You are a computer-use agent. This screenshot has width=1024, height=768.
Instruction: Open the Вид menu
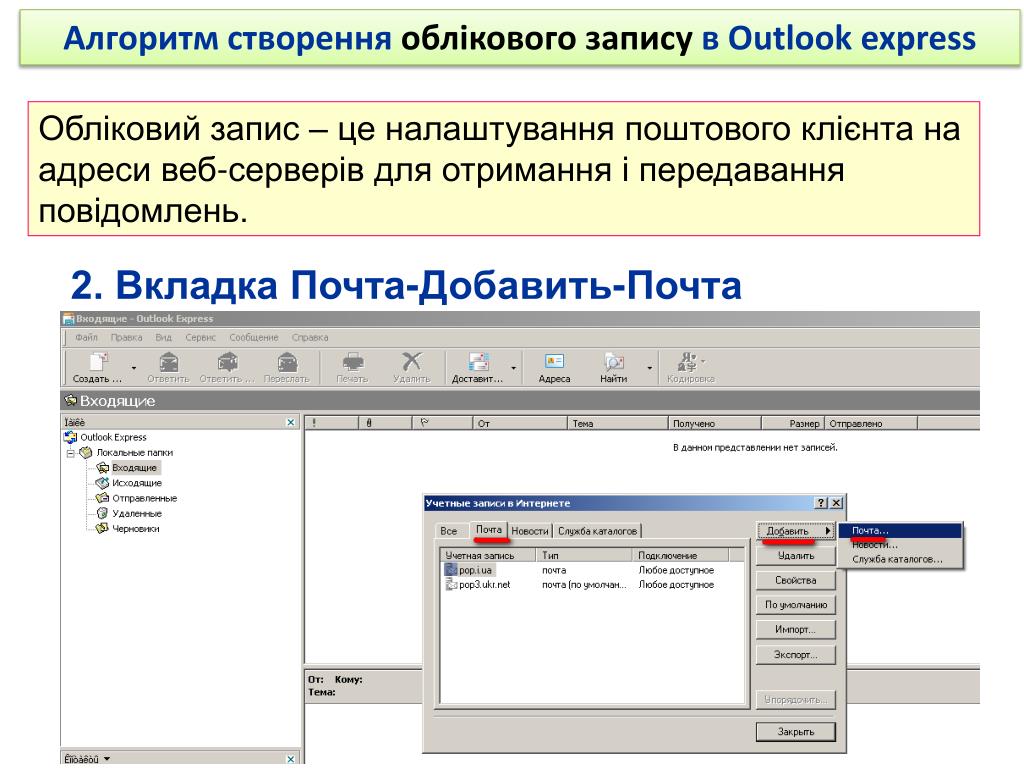click(x=163, y=338)
